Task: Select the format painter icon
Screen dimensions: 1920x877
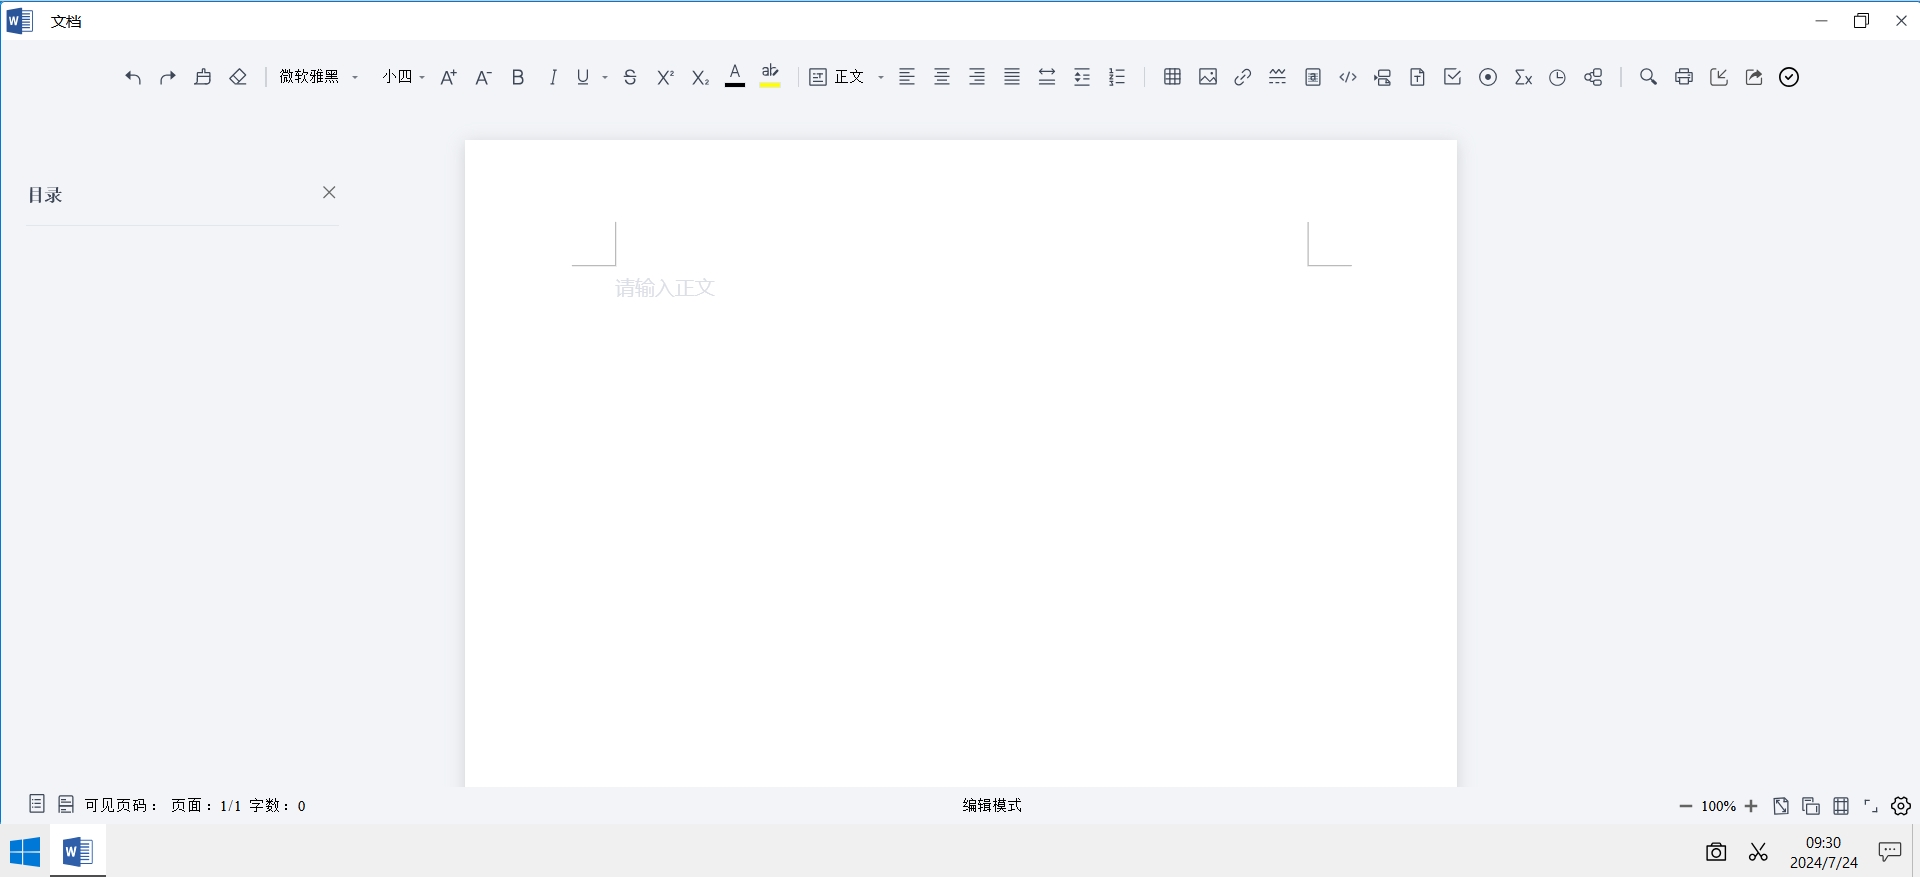Action: pos(203,77)
